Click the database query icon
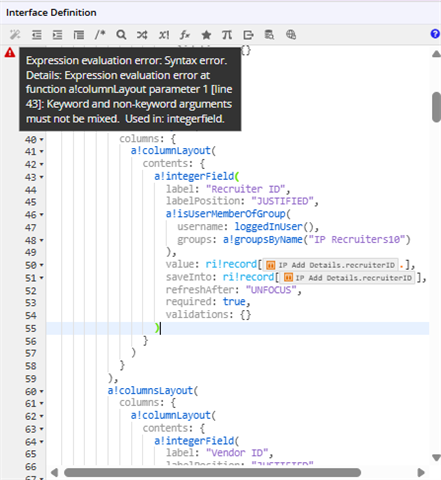 [x=269, y=35]
